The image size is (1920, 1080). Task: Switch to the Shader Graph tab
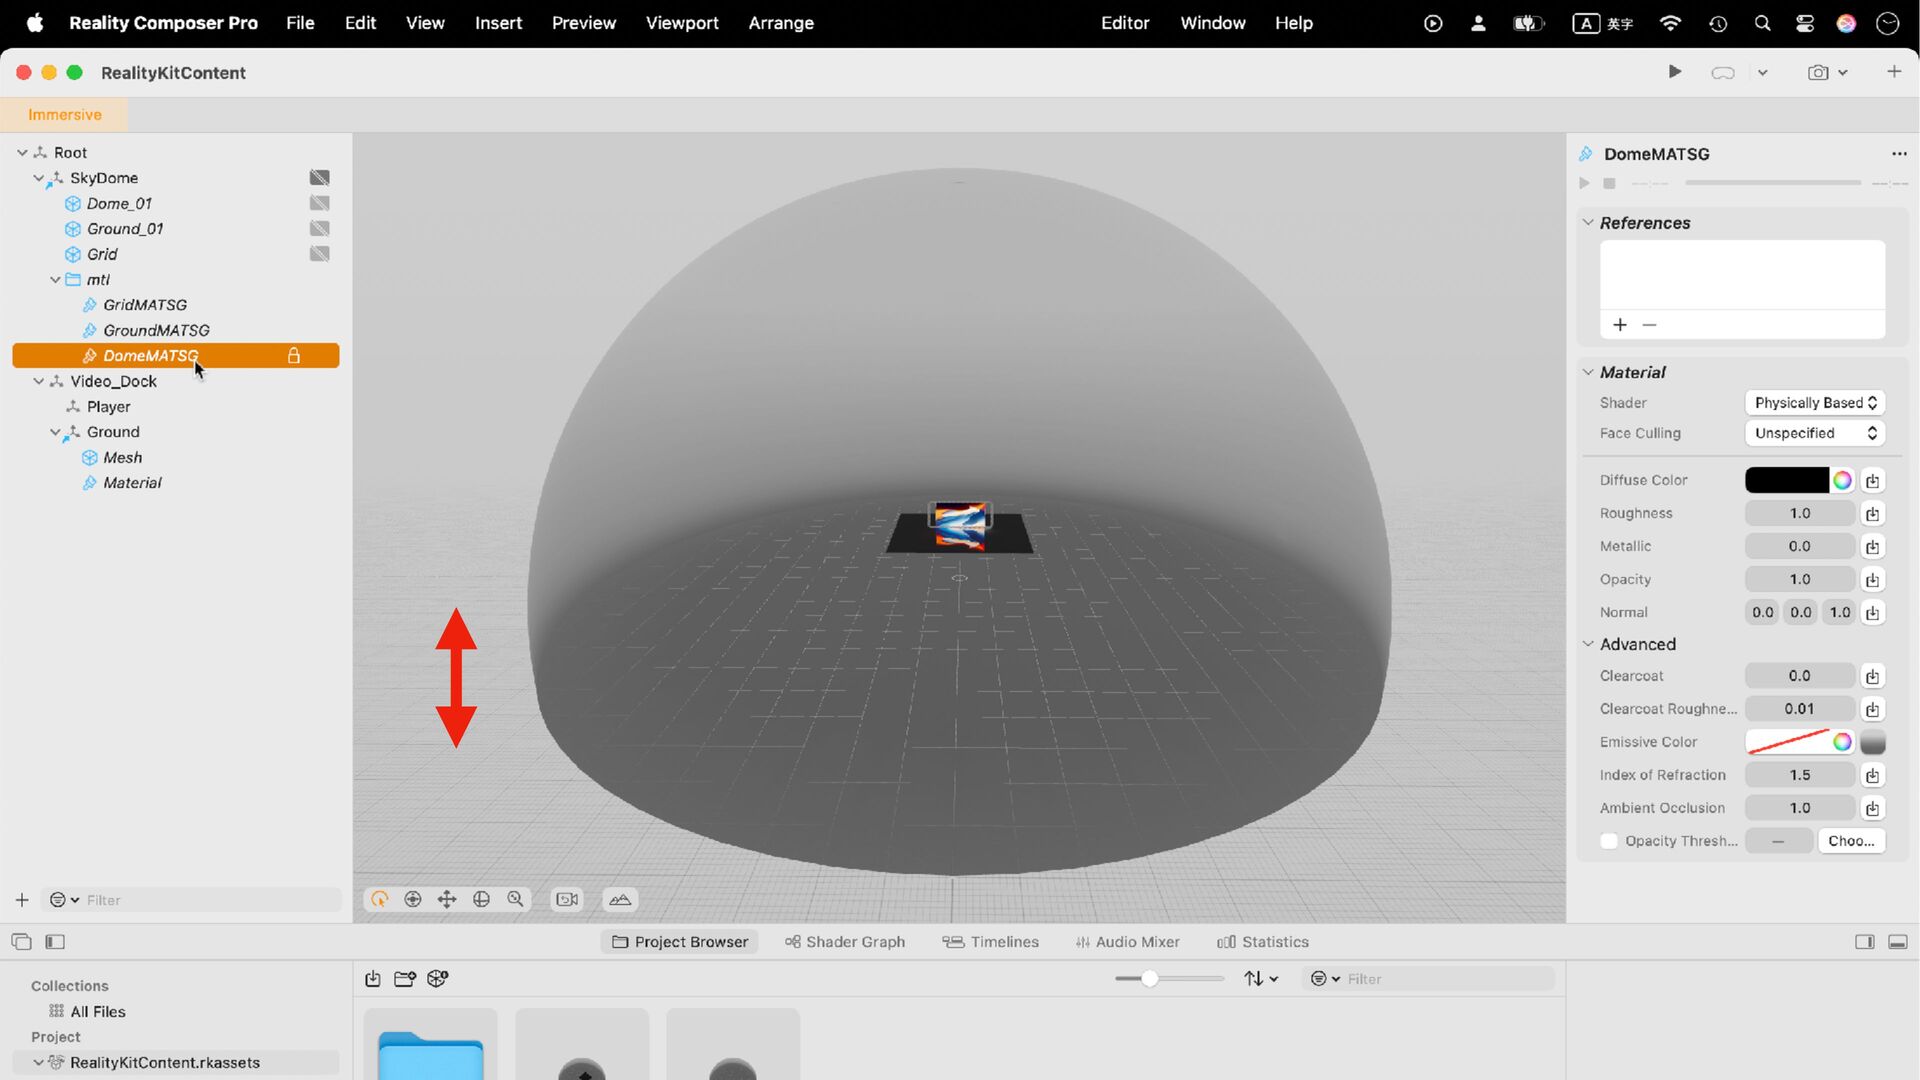tap(845, 942)
